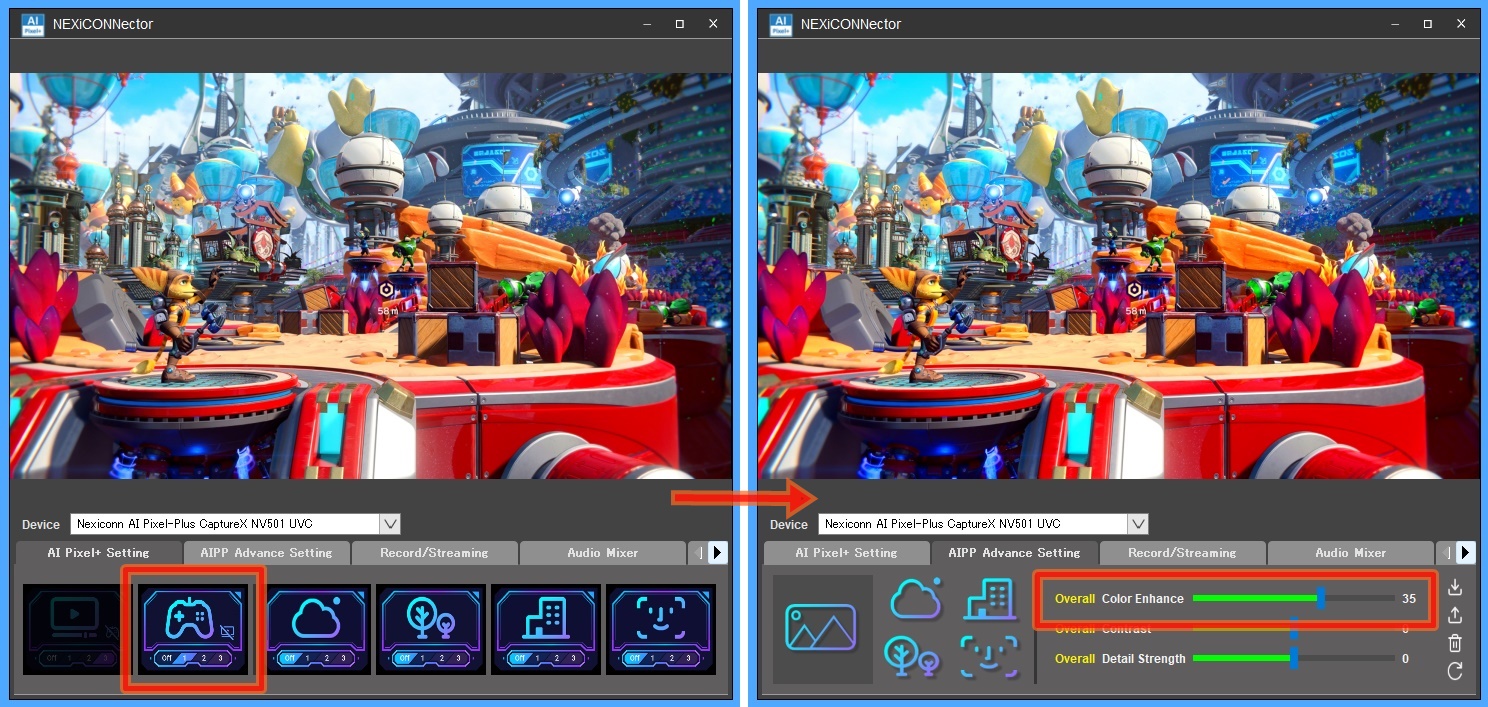Switch to AIPP Advance Setting tab, right window

click(1015, 552)
